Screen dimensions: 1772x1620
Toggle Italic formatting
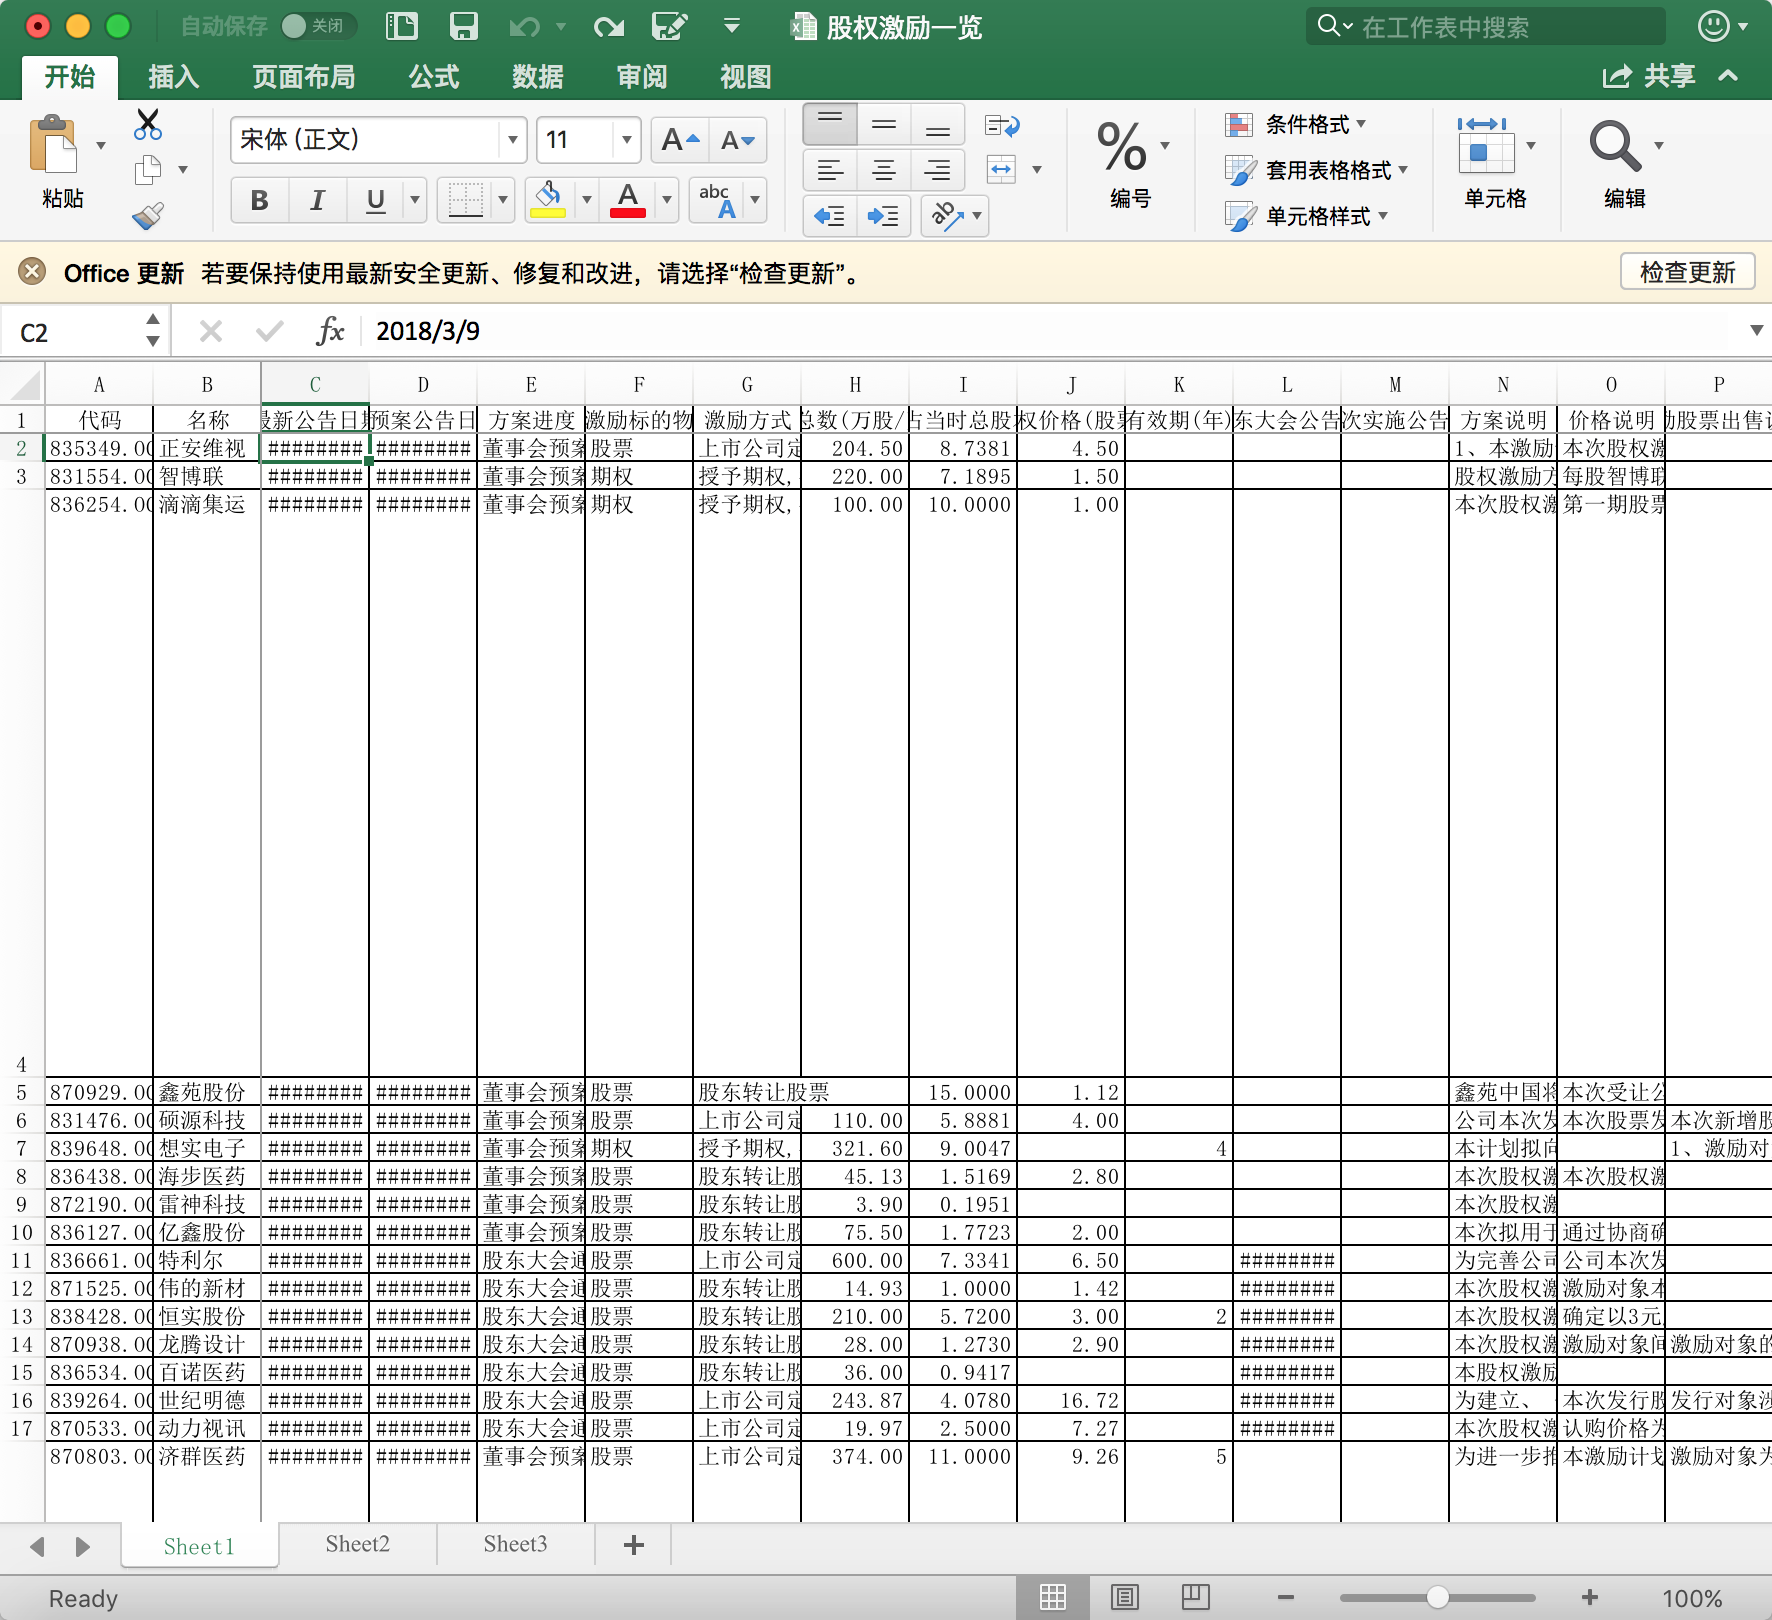tap(317, 200)
